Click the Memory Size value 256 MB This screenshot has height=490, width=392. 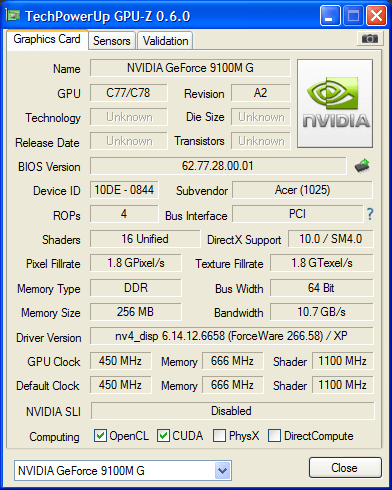[x=136, y=312]
